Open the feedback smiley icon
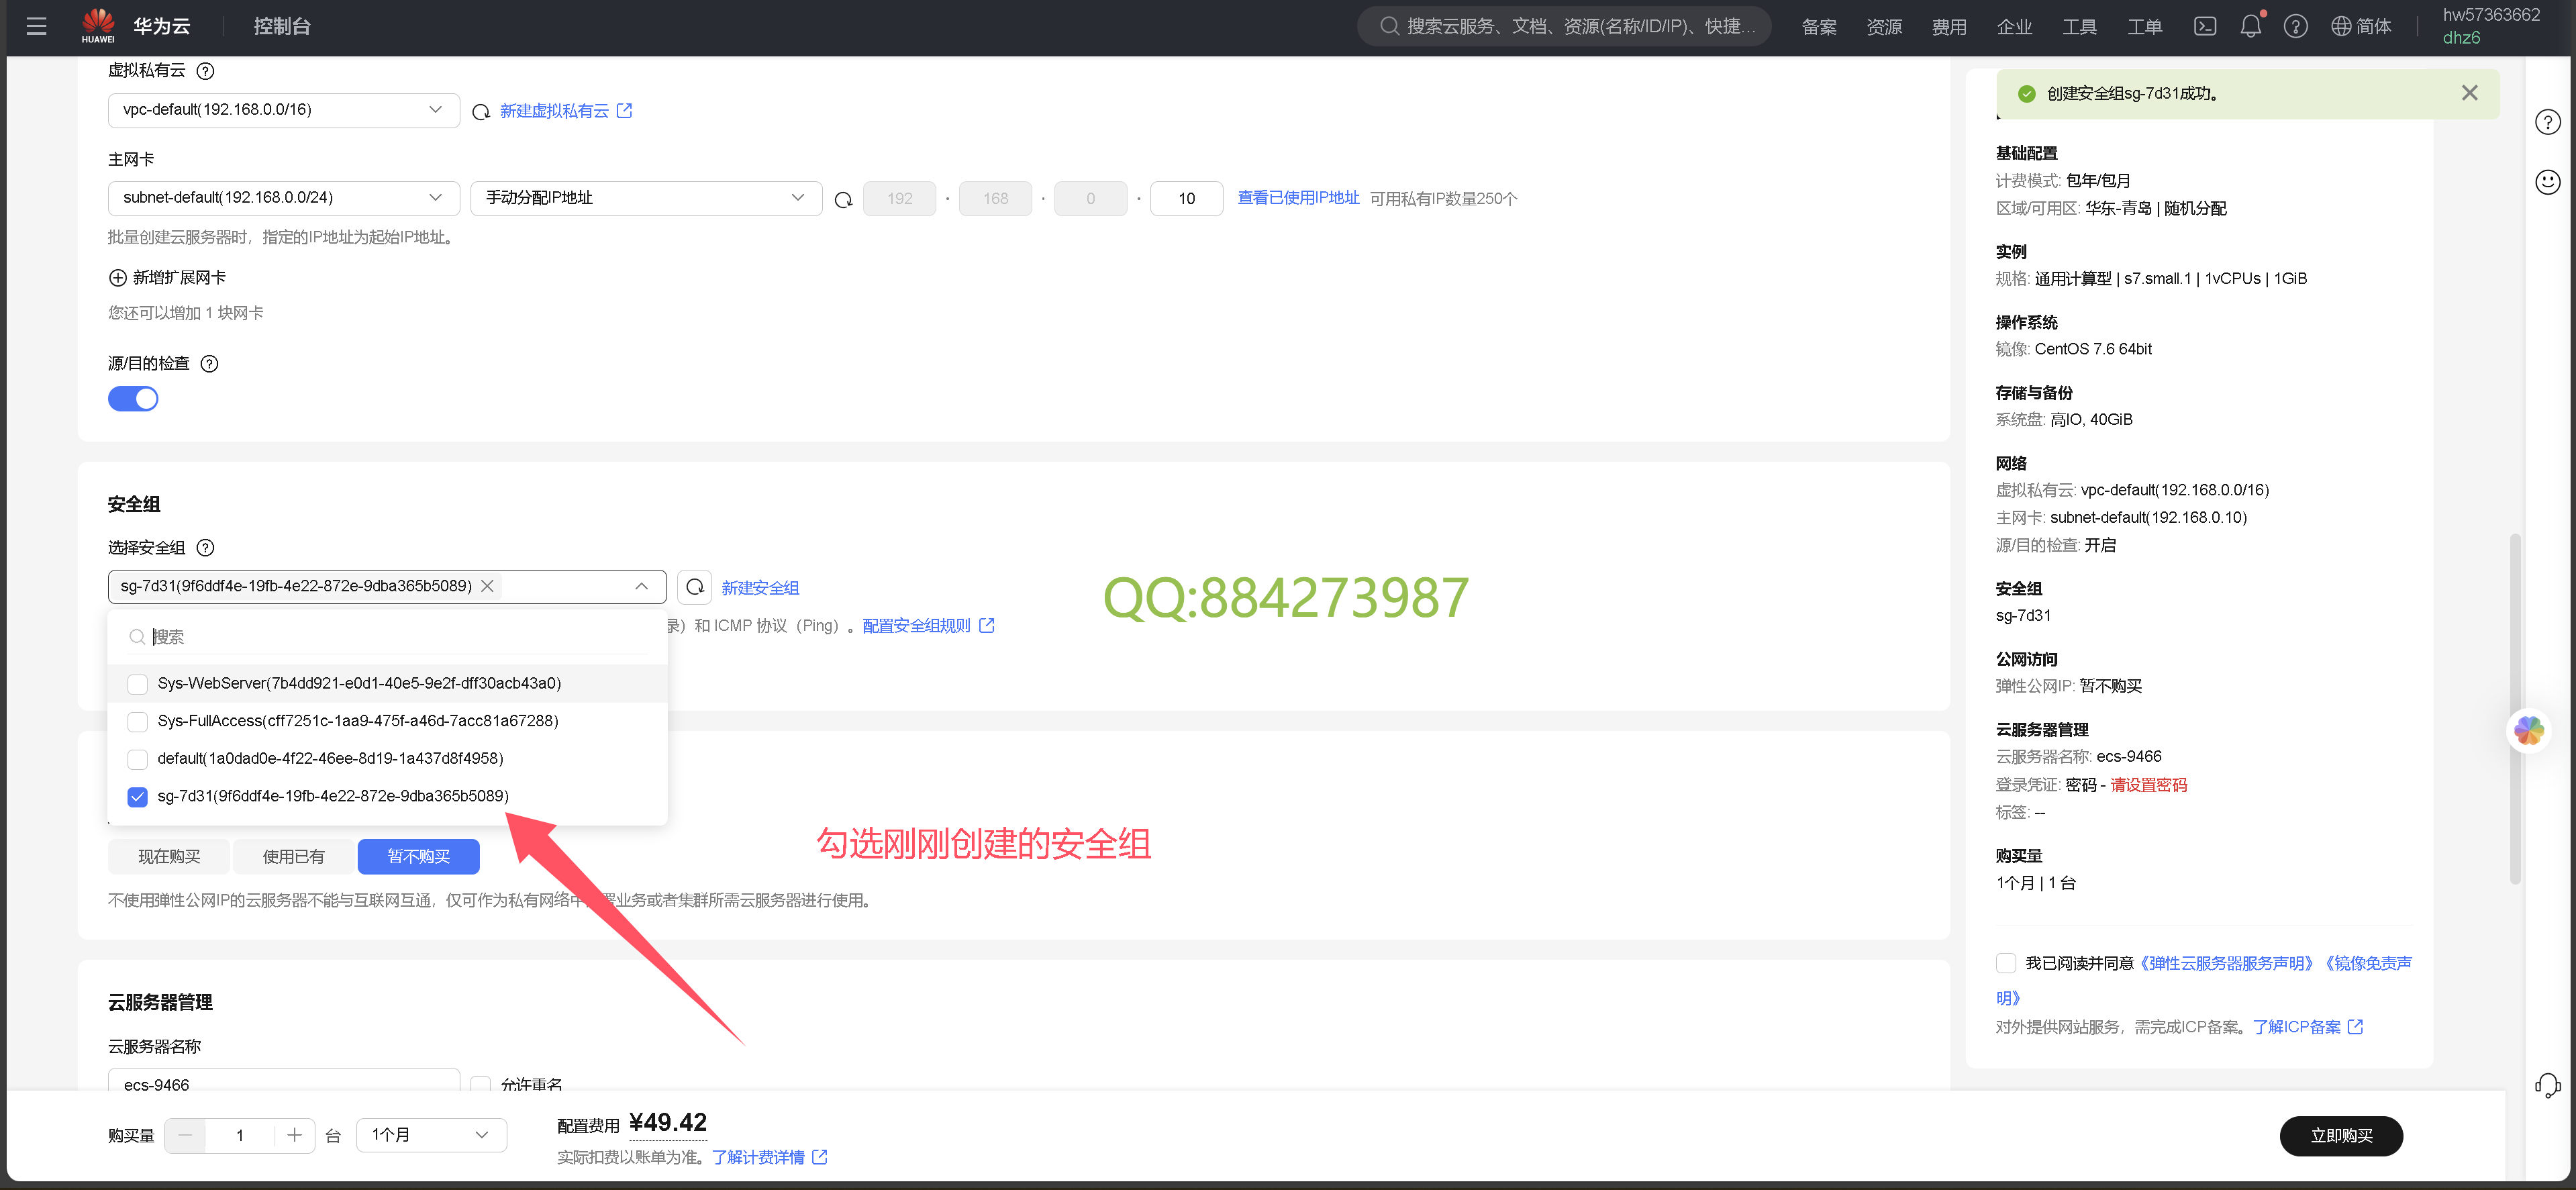Image resolution: width=2576 pixels, height=1190 pixels. [x=2547, y=181]
